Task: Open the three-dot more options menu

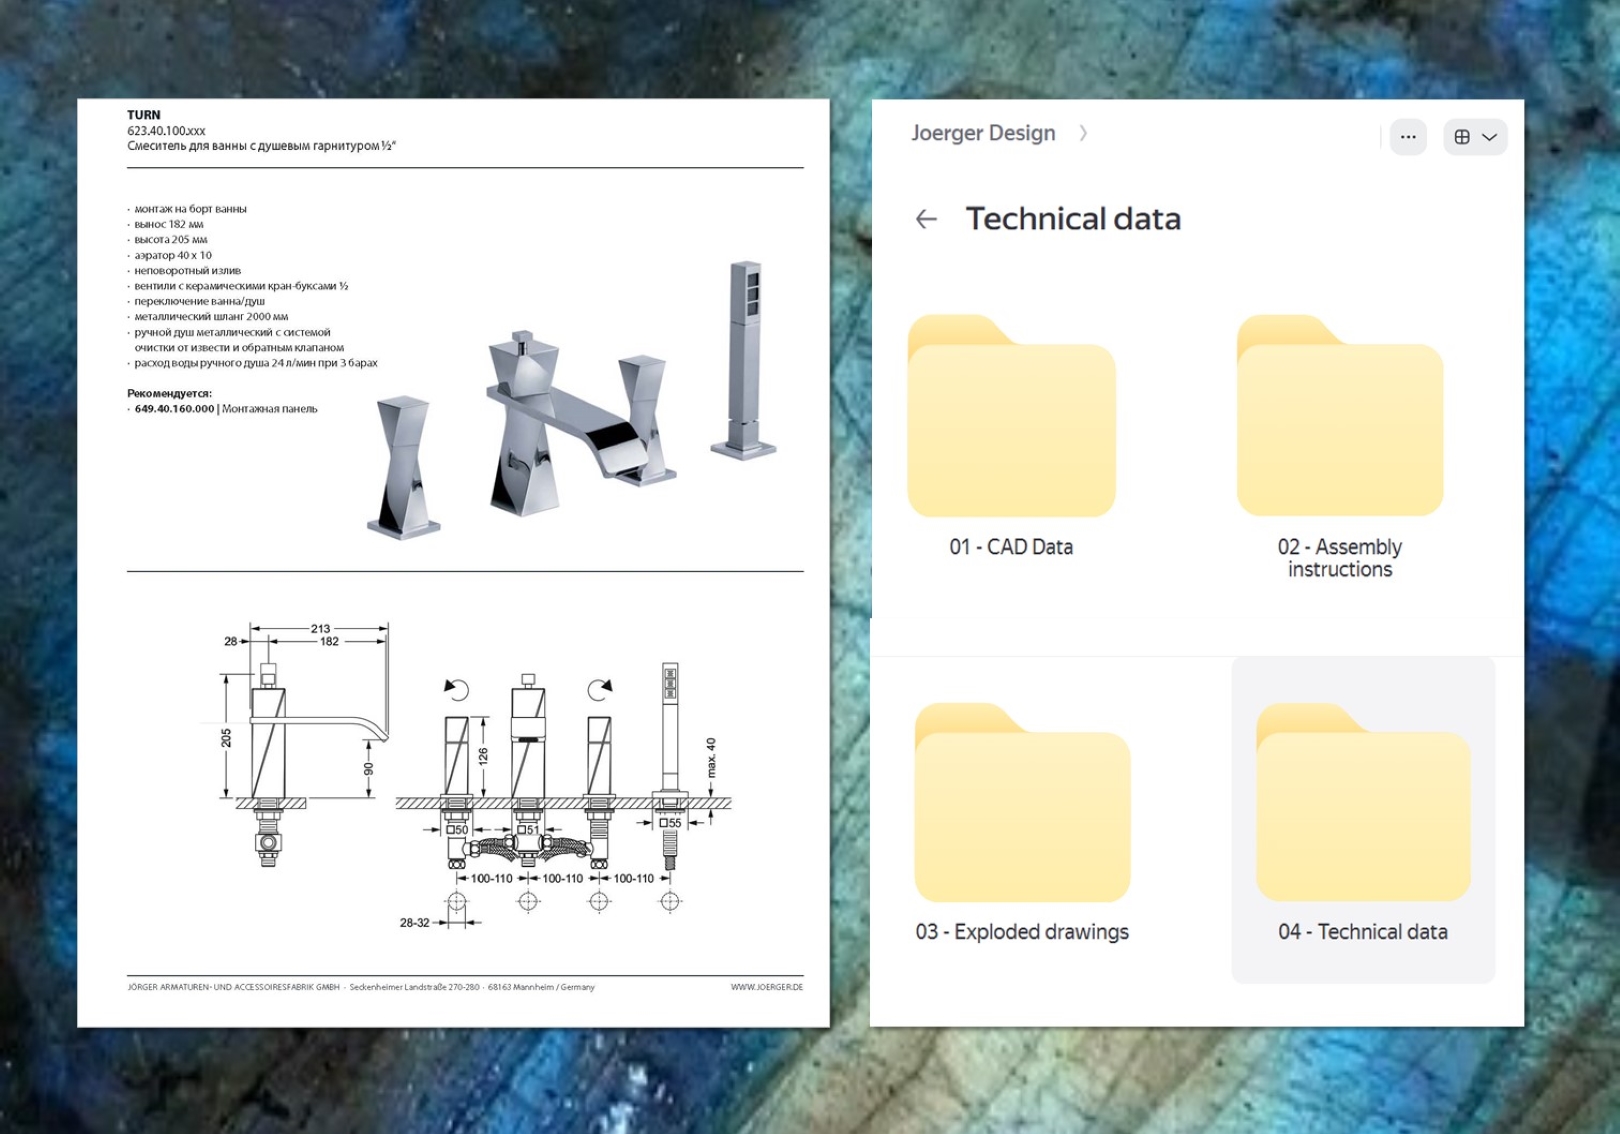Action: click(x=1408, y=137)
